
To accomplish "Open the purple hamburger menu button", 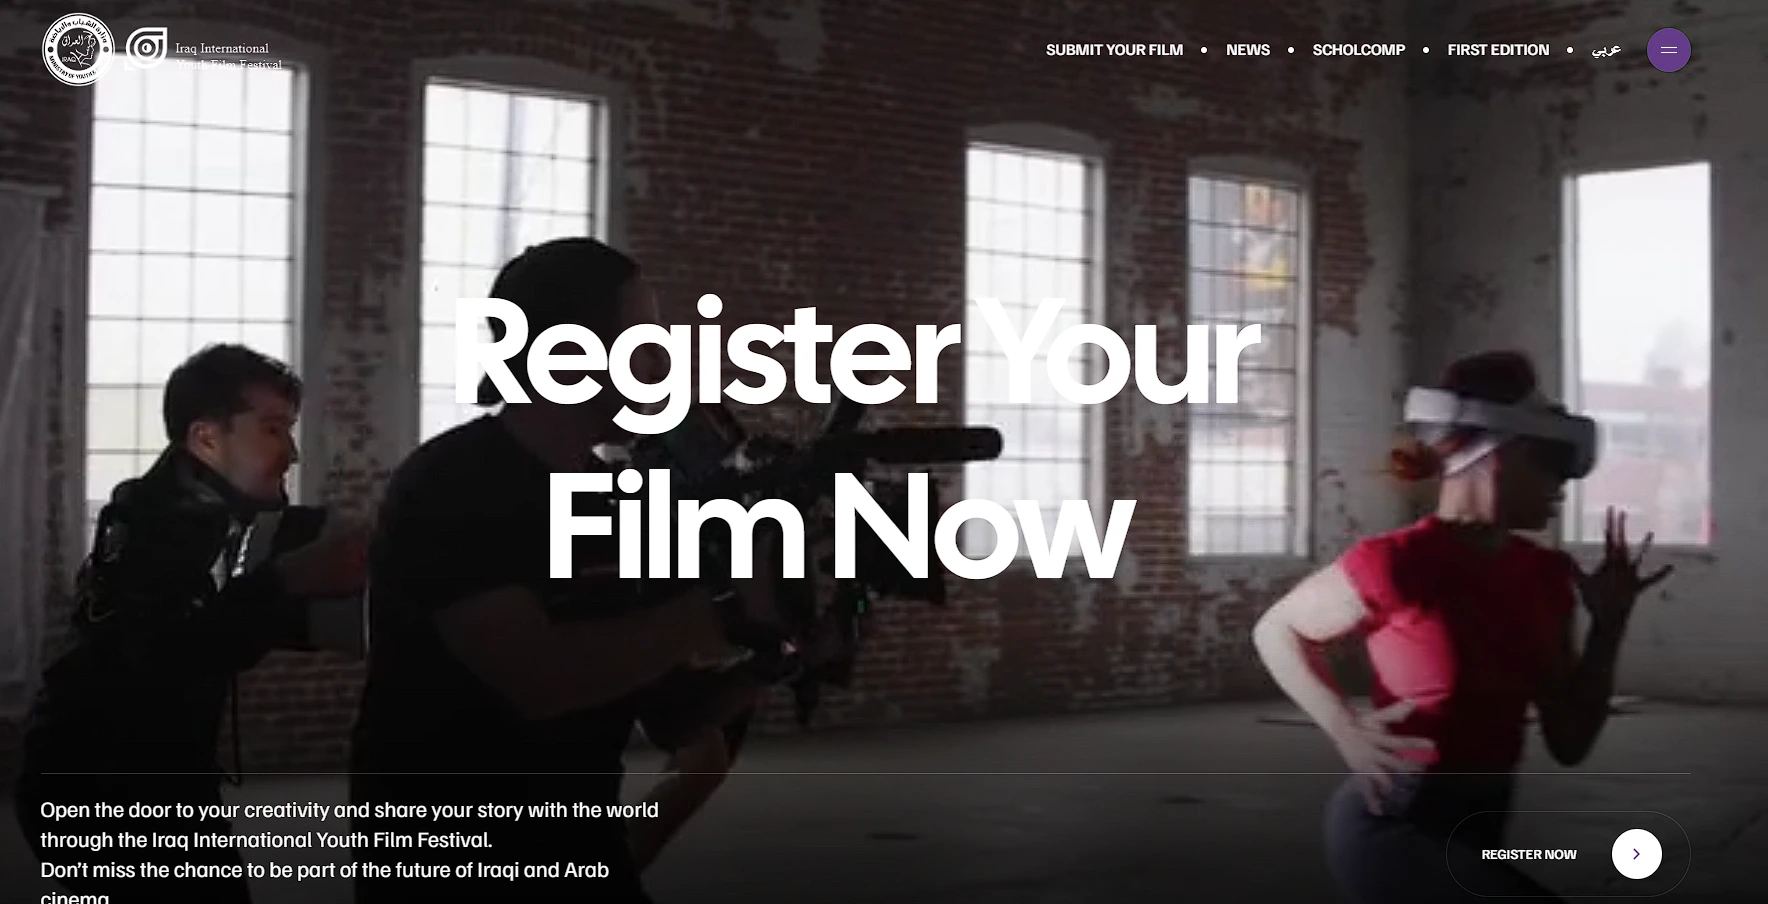I will [1668, 50].
